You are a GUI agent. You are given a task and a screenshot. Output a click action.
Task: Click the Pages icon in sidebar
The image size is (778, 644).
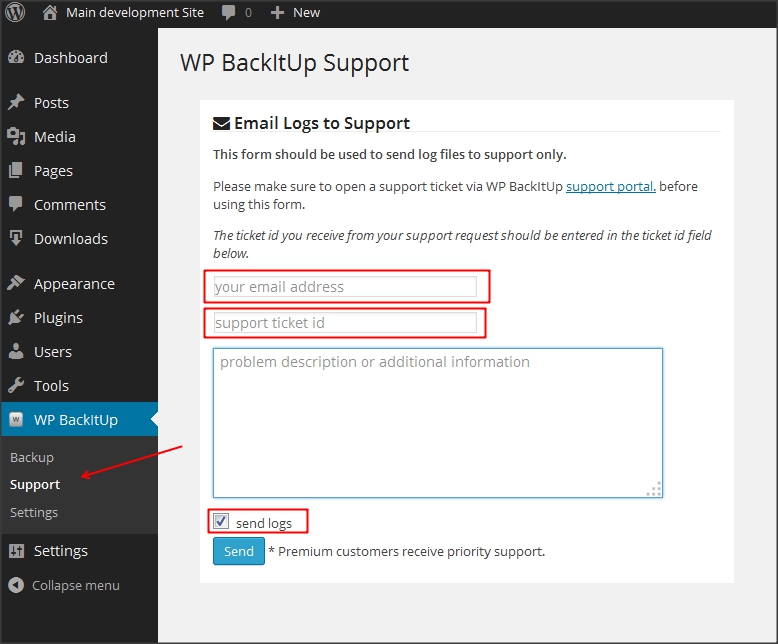tap(16, 171)
